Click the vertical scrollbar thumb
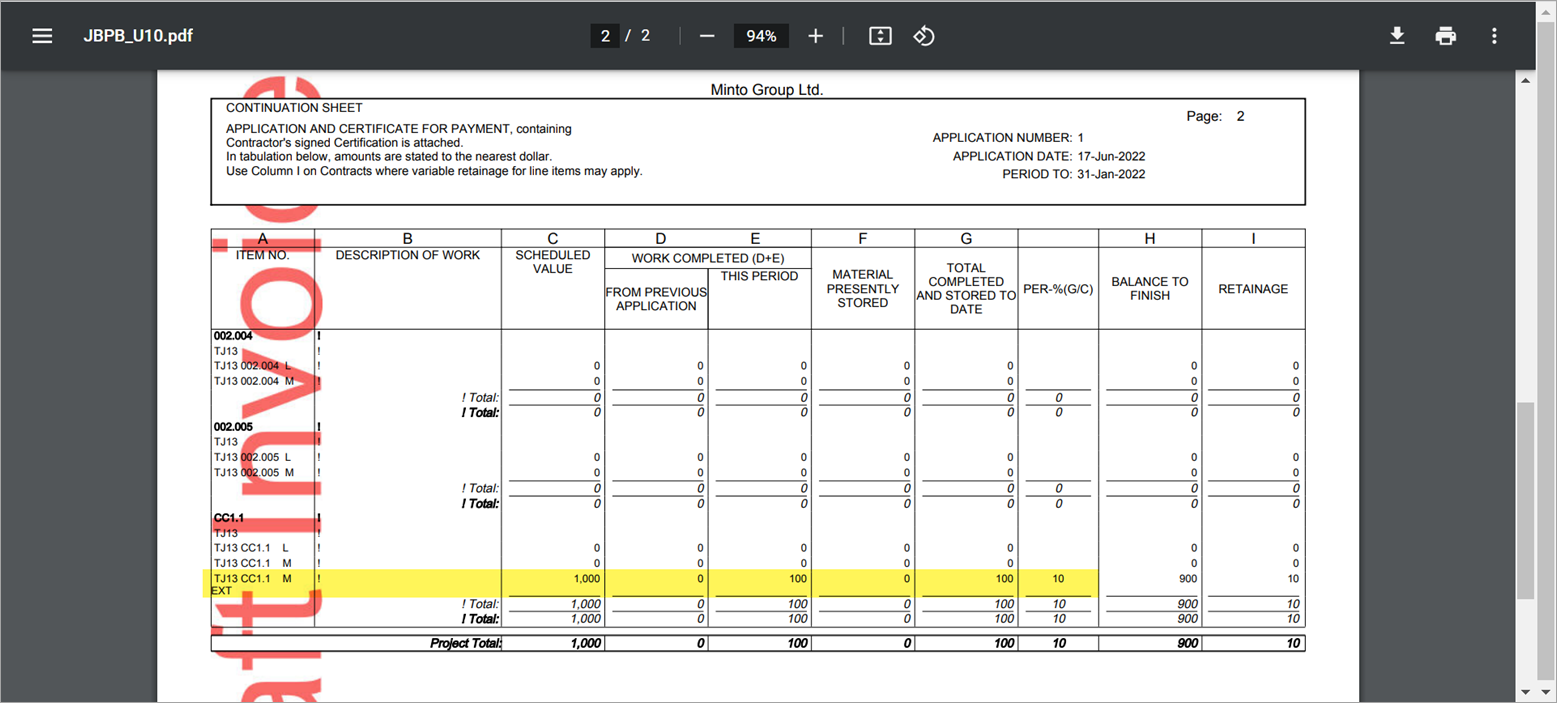This screenshot has height=703, width=1557. (1525, 500)
